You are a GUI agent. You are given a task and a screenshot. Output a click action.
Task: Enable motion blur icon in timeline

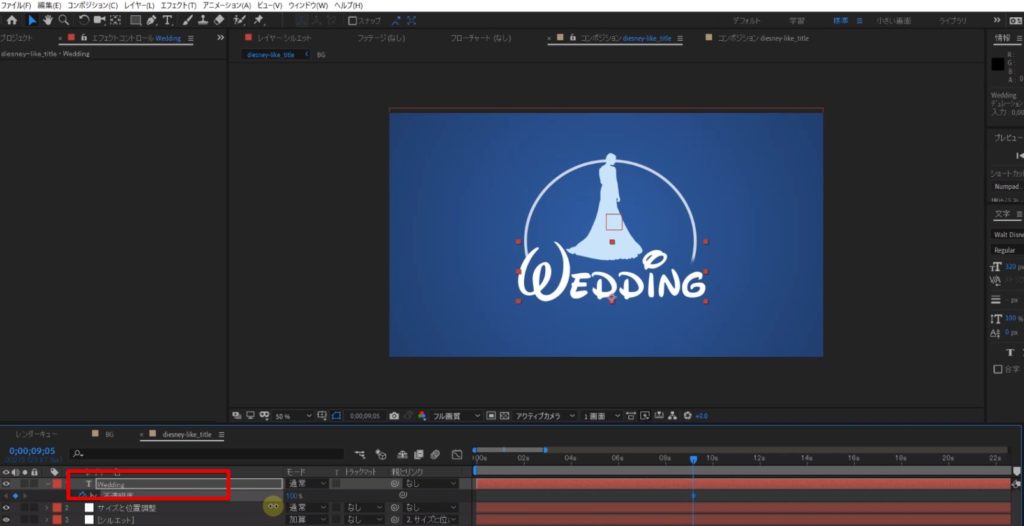(434, 455)
